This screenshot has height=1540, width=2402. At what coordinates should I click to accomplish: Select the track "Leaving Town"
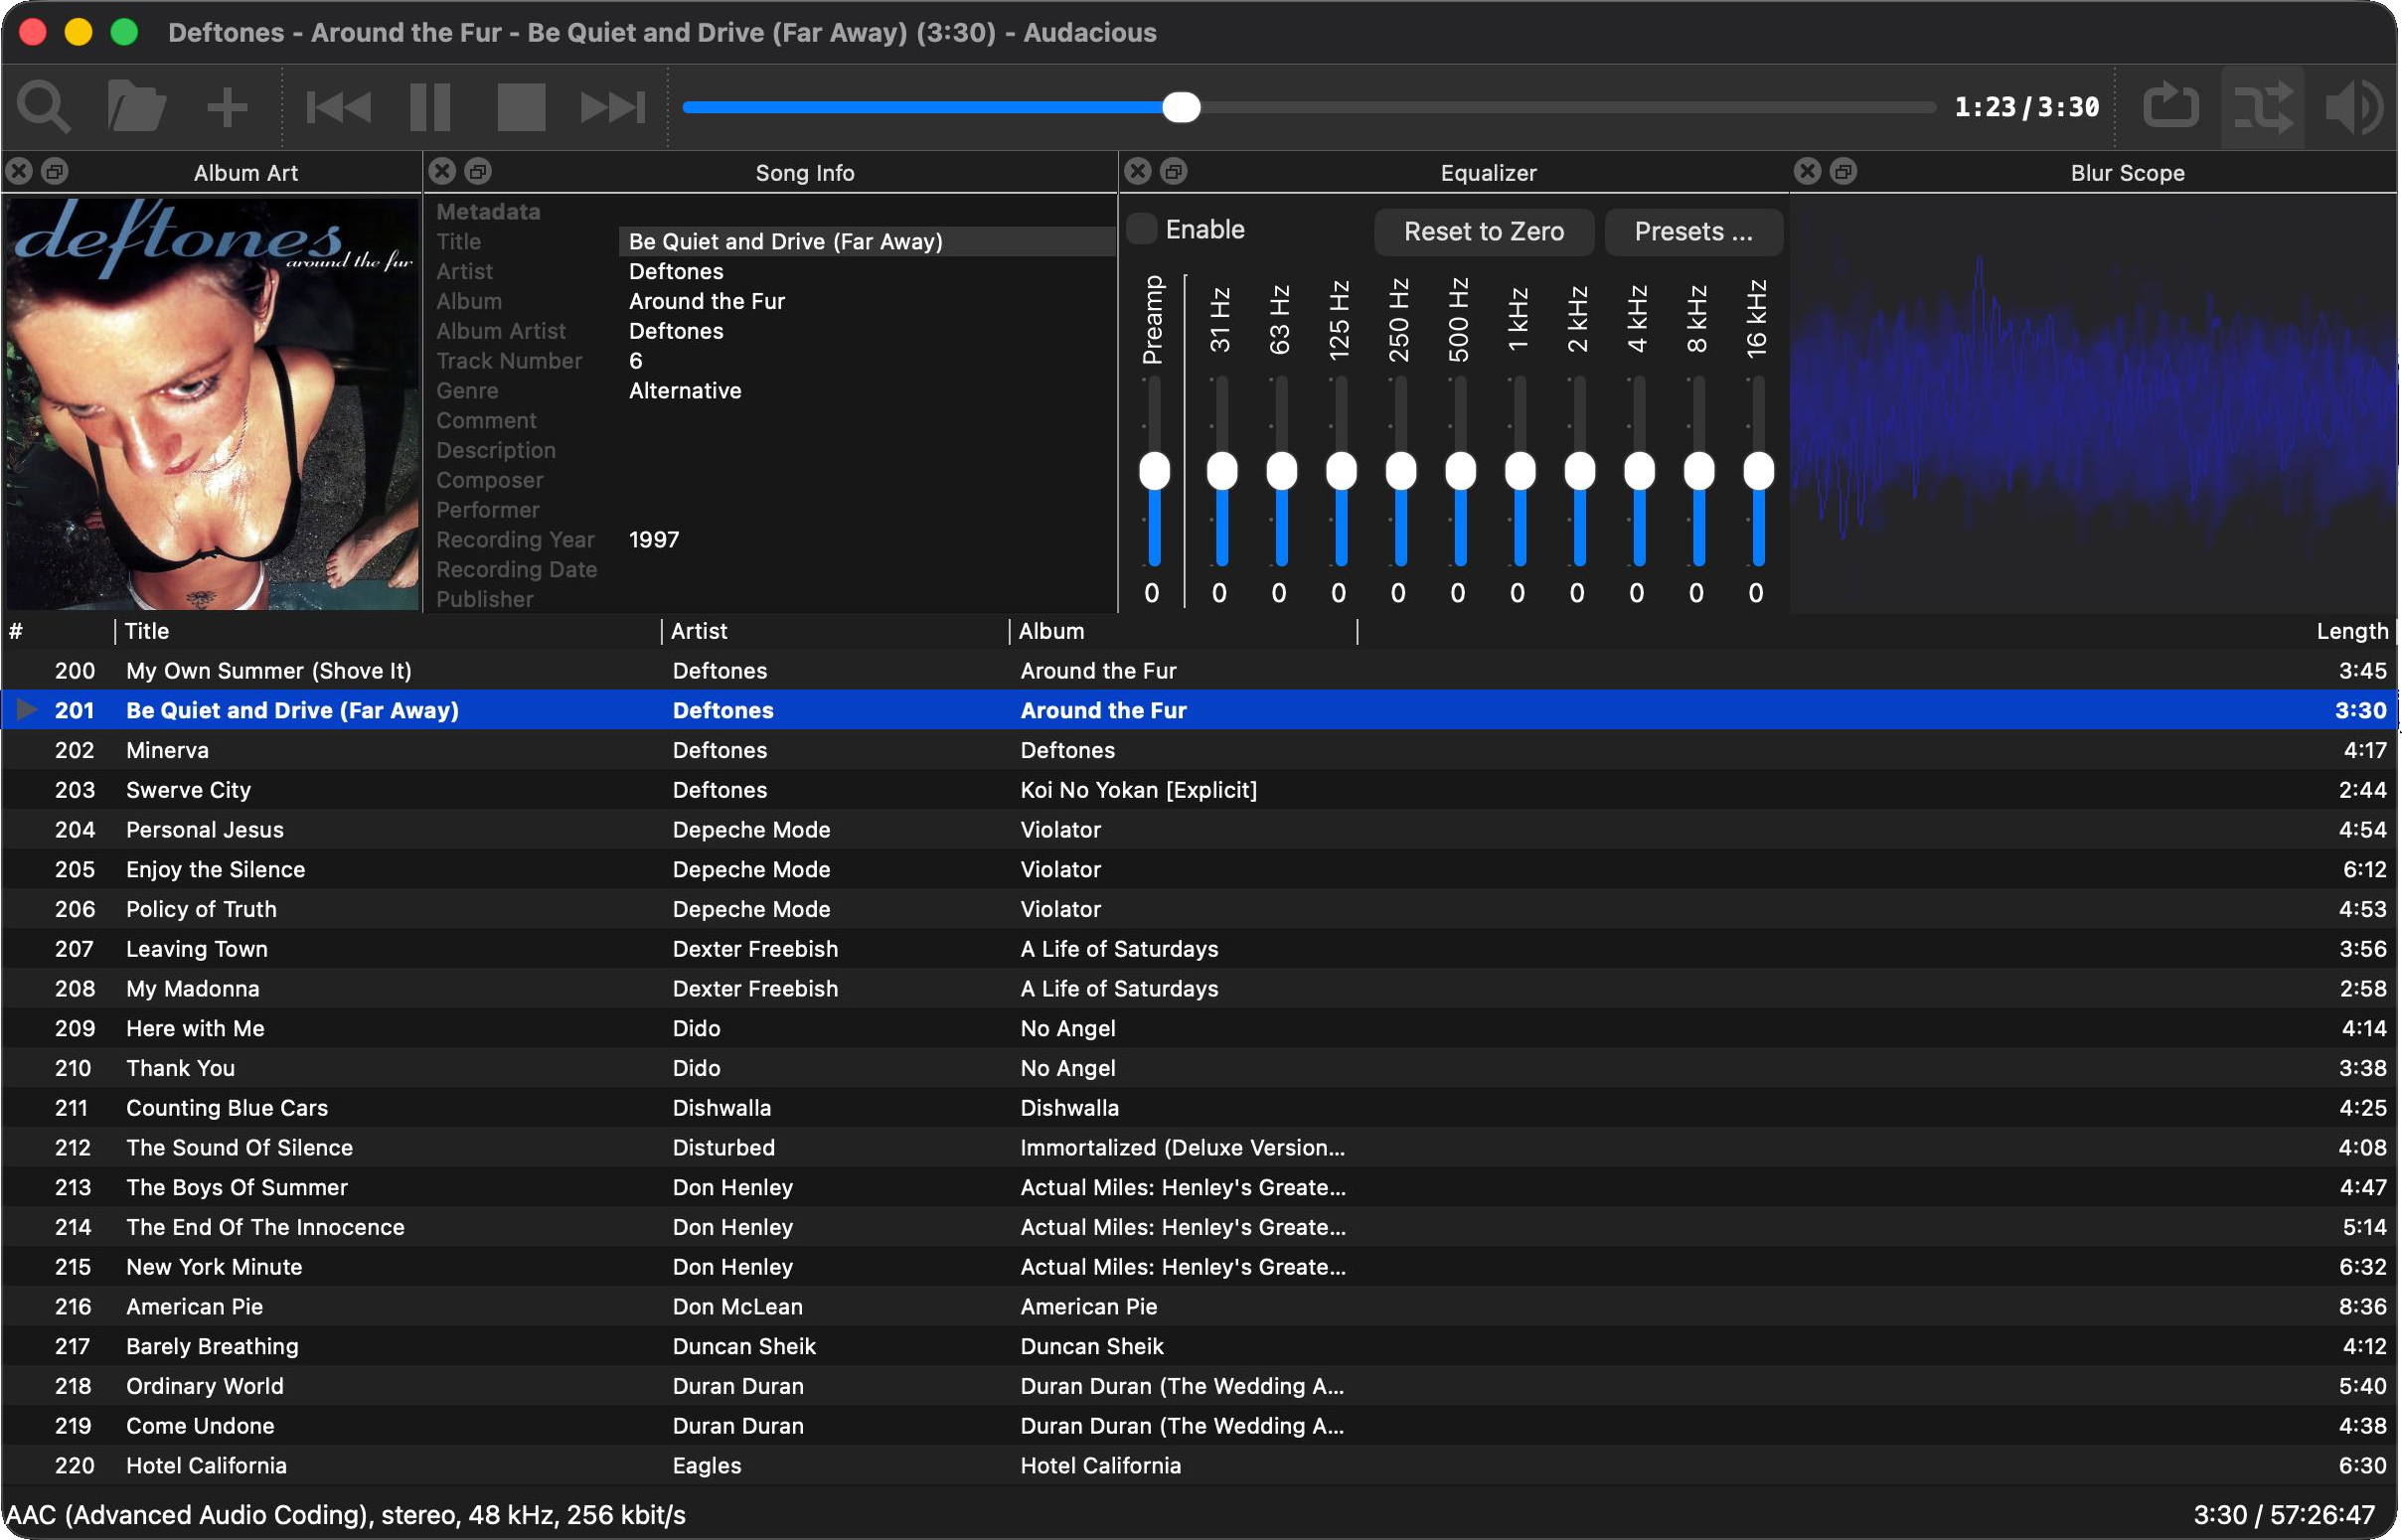point(1200,950)
